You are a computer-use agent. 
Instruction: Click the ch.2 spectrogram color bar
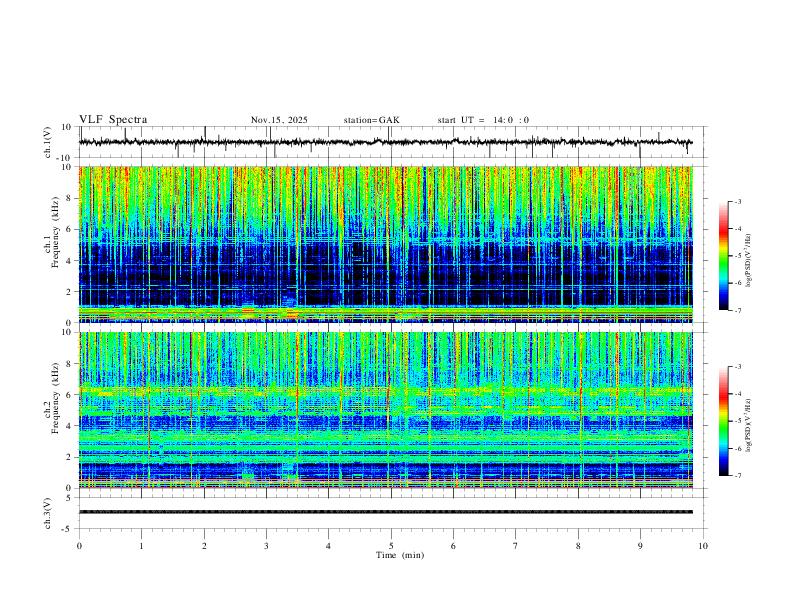[724, 421]
